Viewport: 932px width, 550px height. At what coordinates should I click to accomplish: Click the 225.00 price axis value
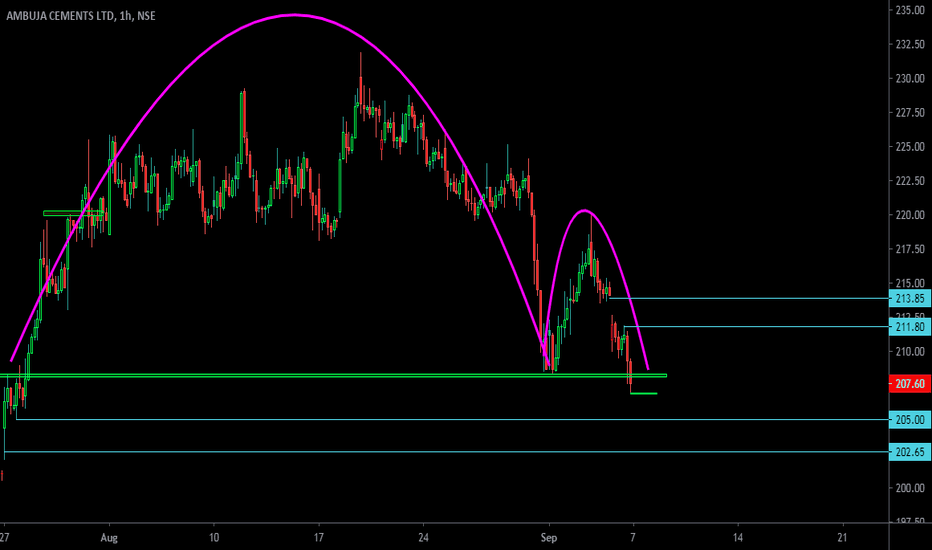(x=910, y=146)
